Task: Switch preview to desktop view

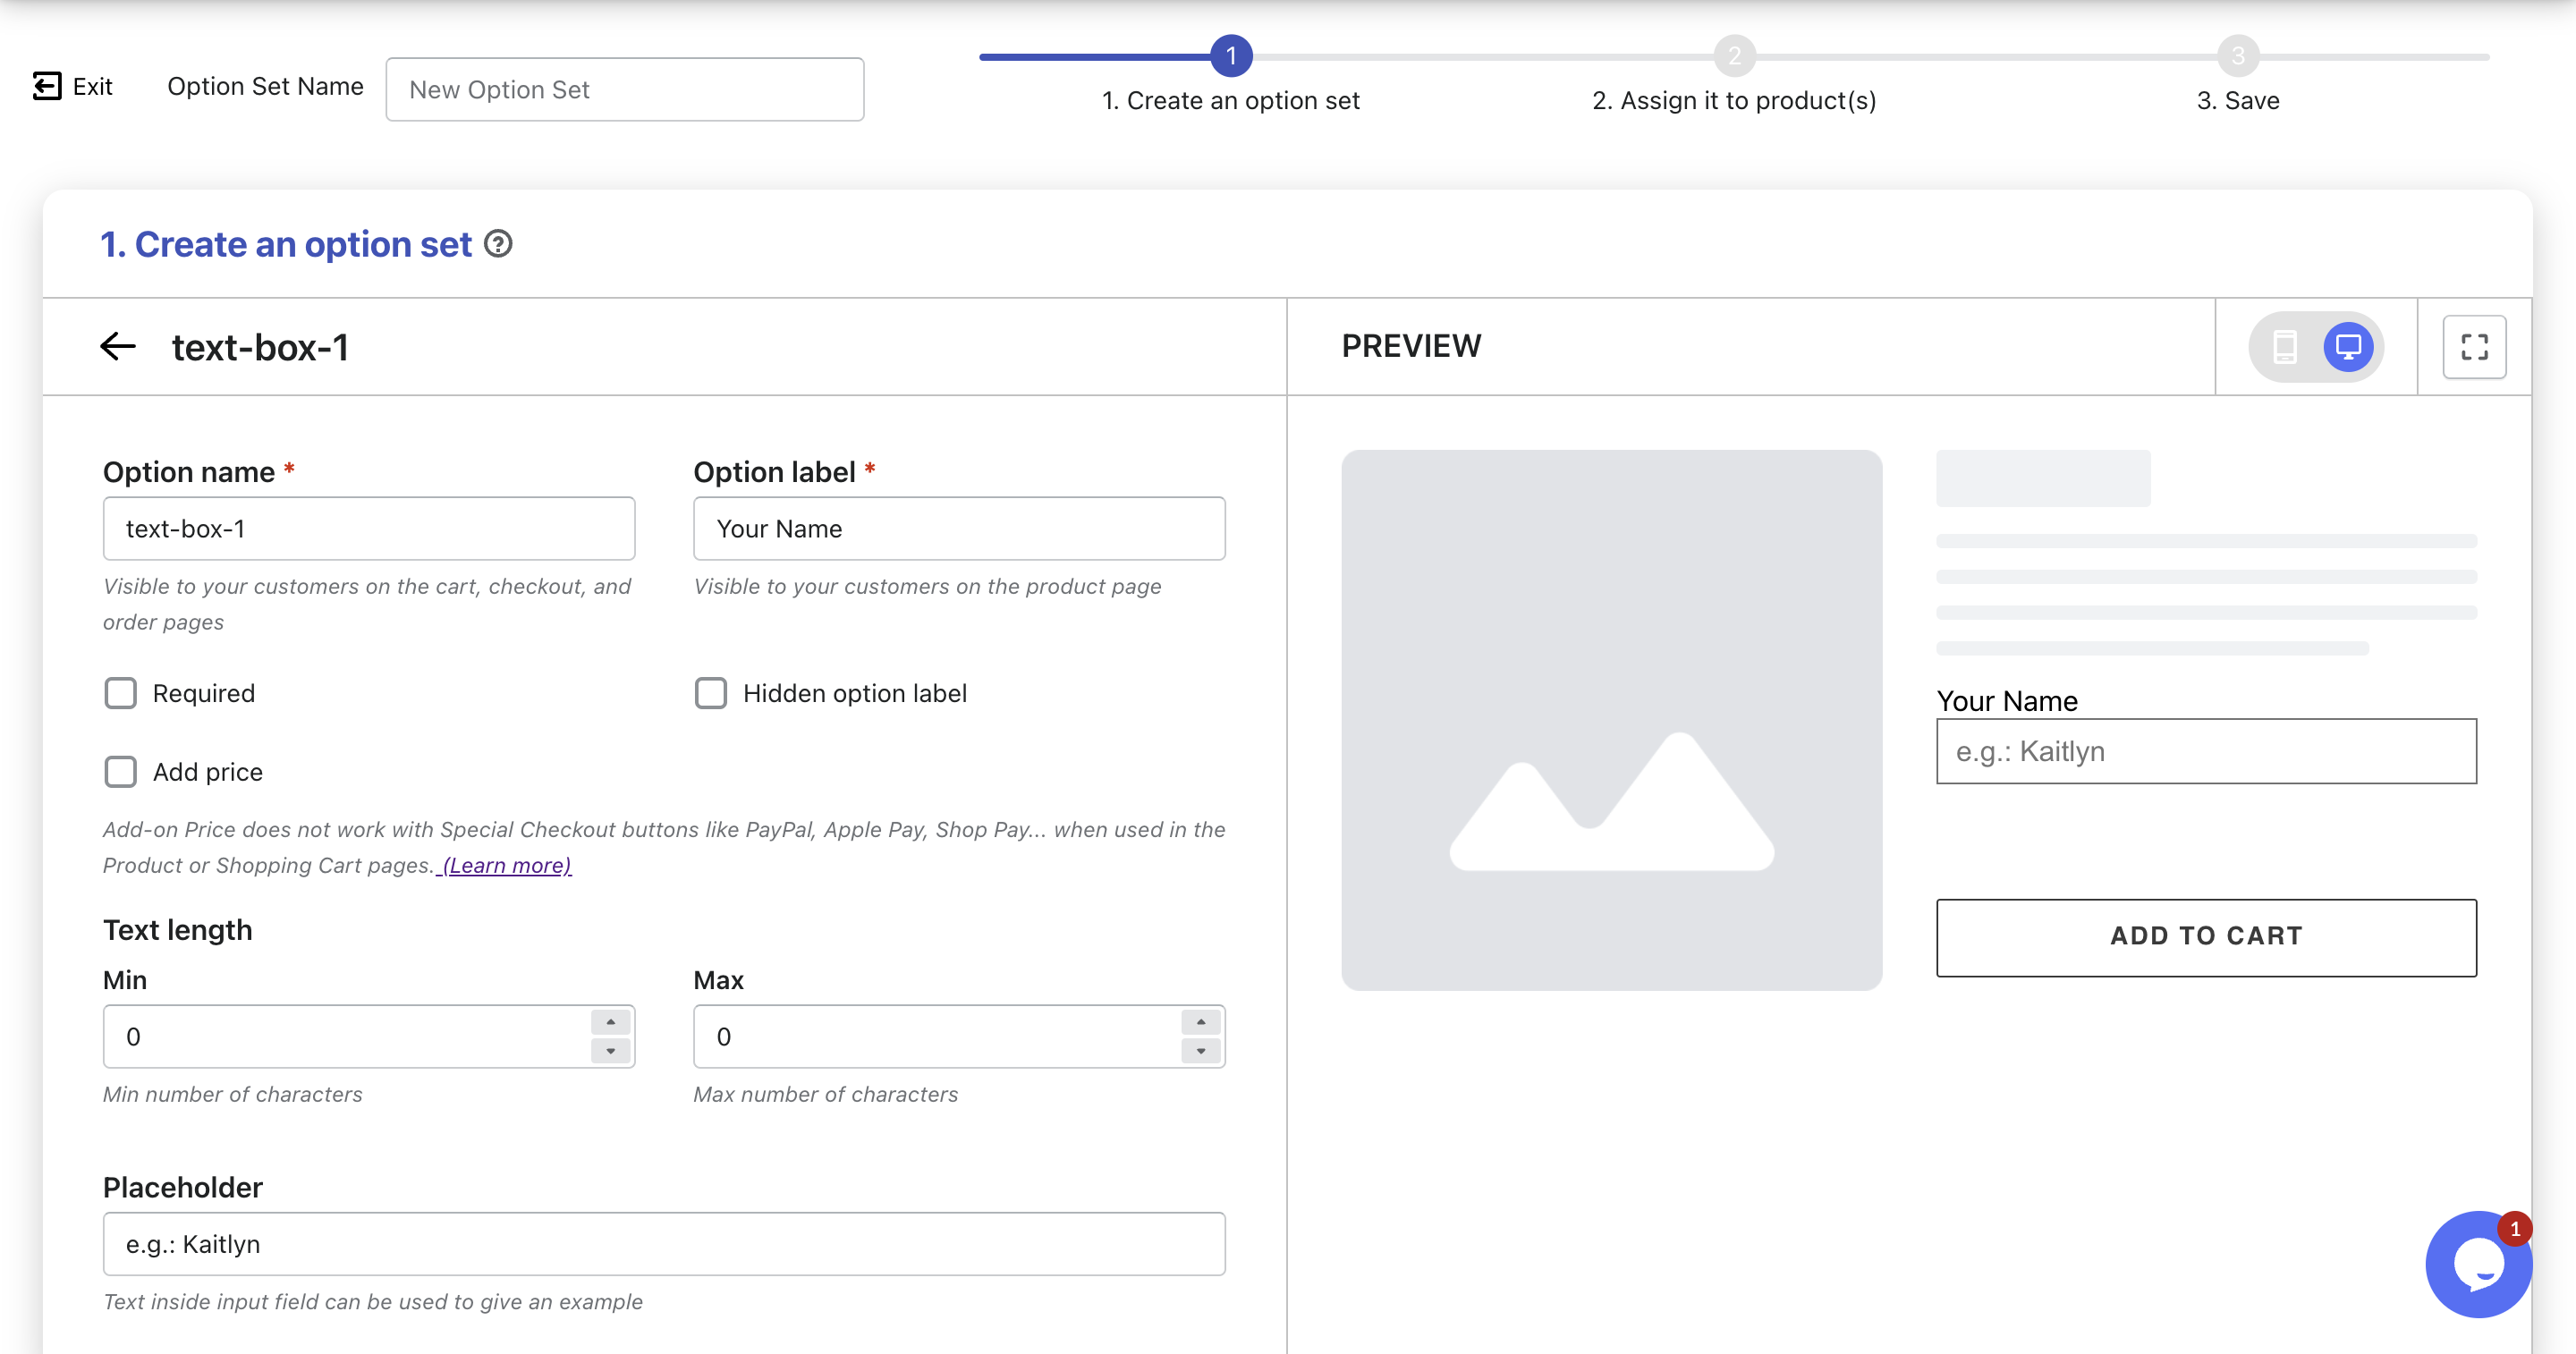Action: [x=2347, y=347]
